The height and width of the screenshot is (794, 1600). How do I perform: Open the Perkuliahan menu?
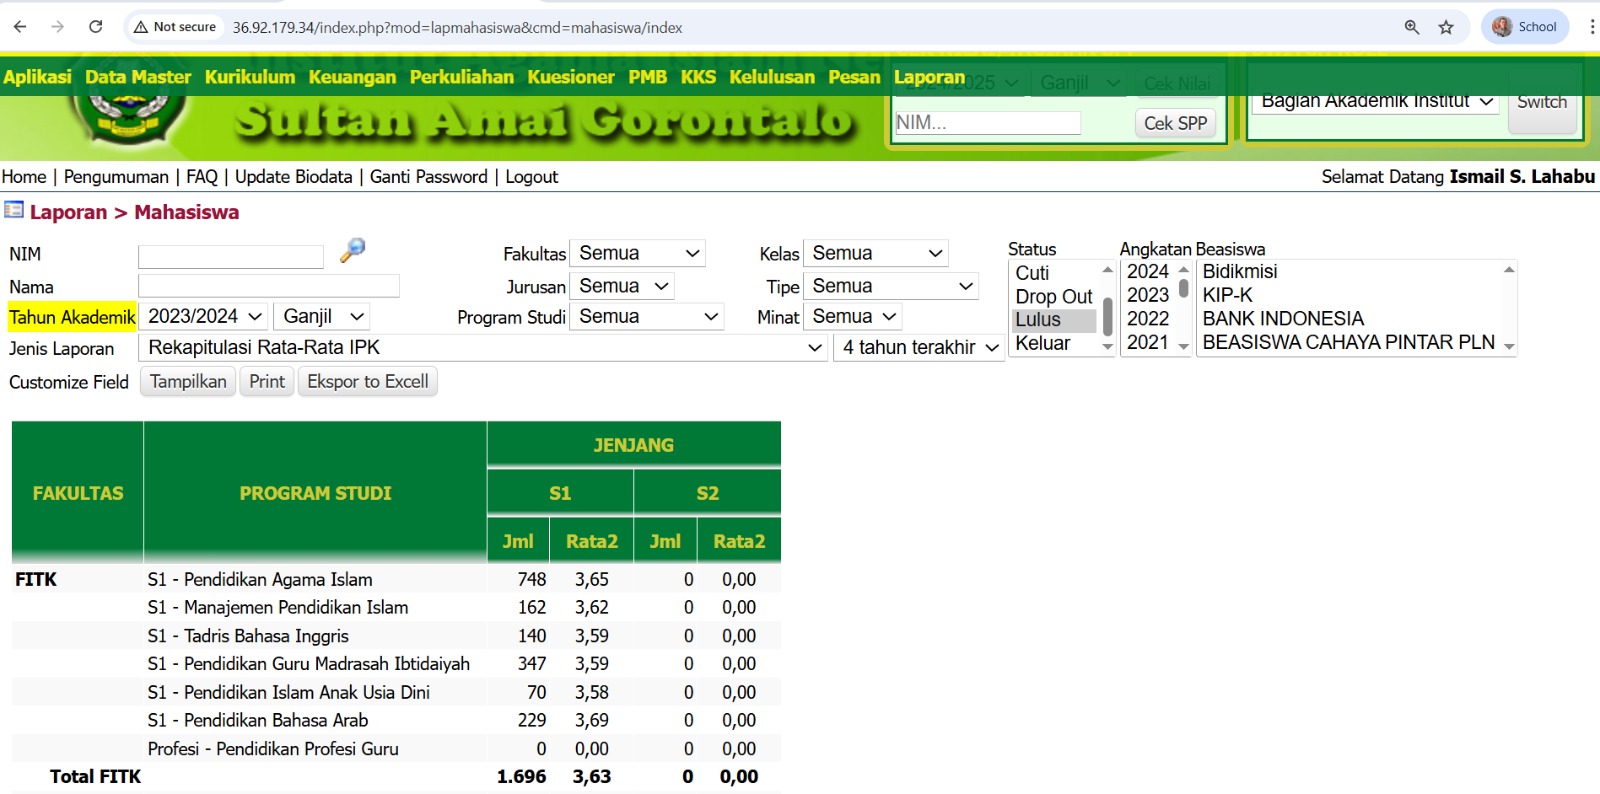tap(461, 77)
